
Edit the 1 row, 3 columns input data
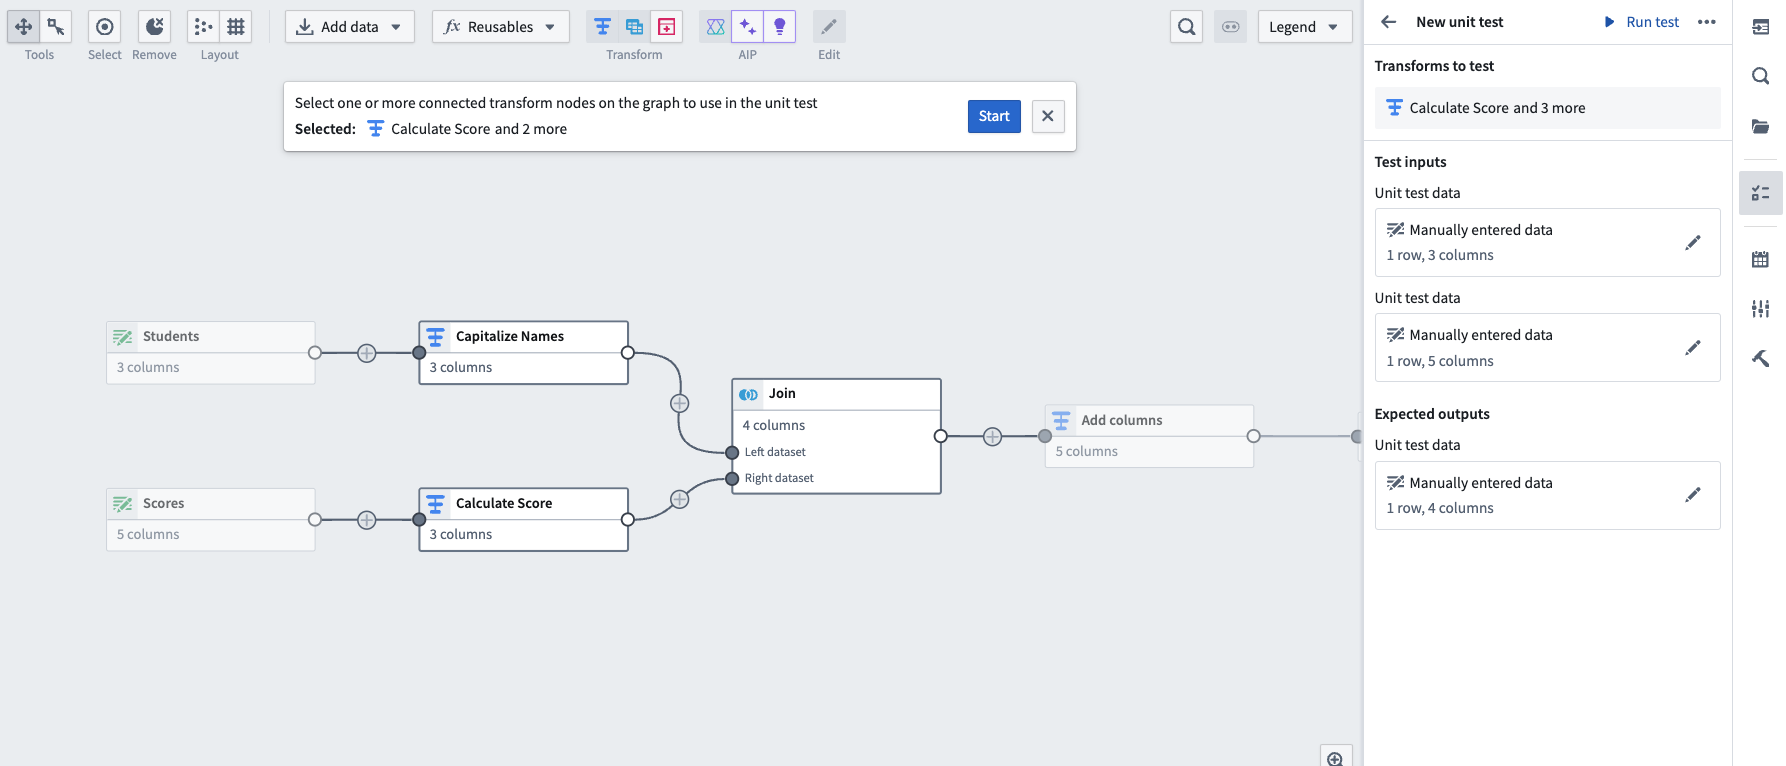click(1692, 243)
